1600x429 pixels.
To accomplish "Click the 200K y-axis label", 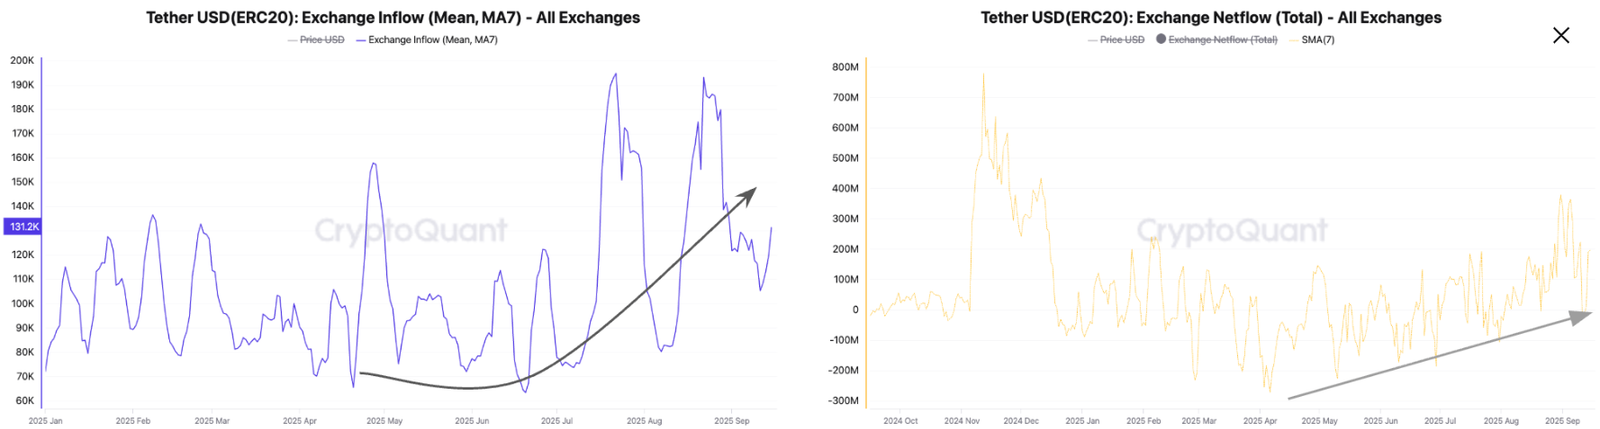I will click(x=22, y=60).
